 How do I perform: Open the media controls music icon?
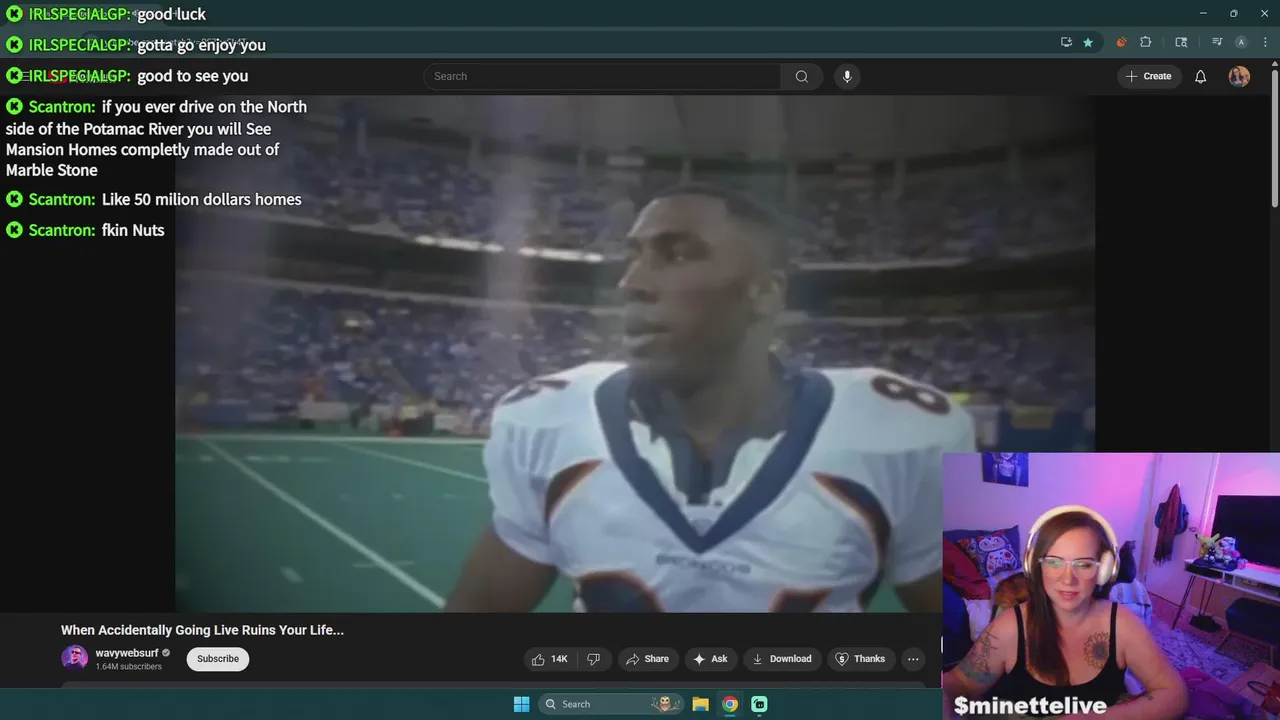[1217, 42]
